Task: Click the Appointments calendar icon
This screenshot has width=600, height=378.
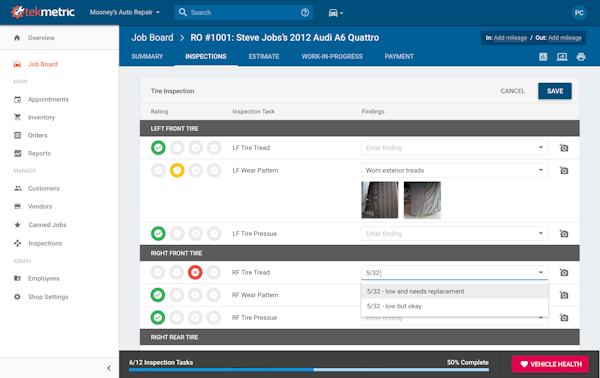Action: [x=17, y=99]
